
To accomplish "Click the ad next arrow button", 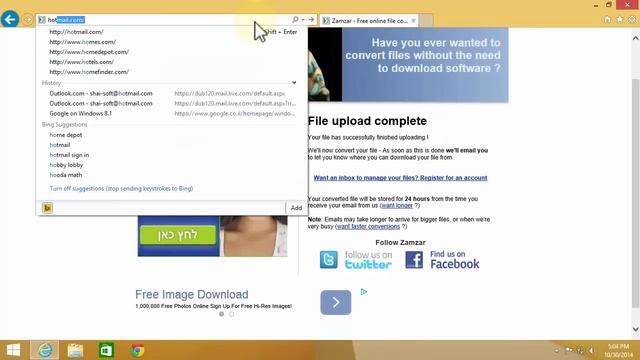I will coord(336,302).
